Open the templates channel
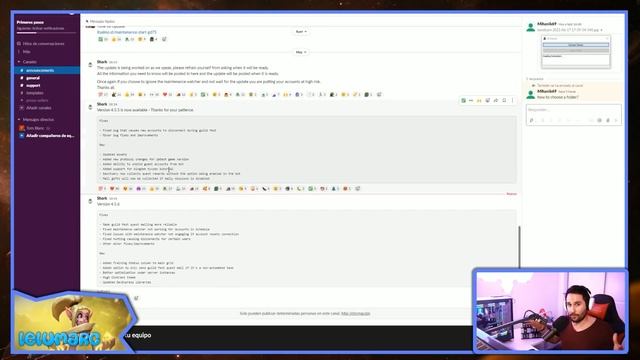 (35, 93)
